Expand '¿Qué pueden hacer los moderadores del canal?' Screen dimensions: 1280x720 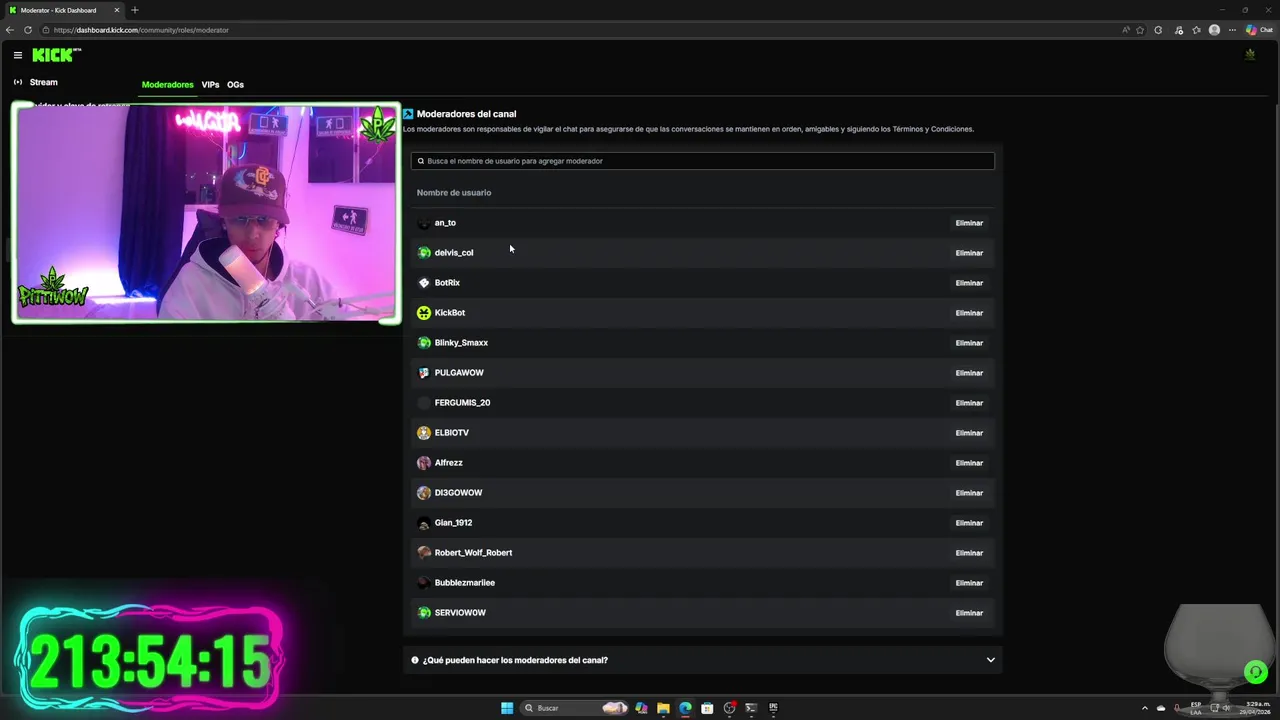[x=703, y=660]
